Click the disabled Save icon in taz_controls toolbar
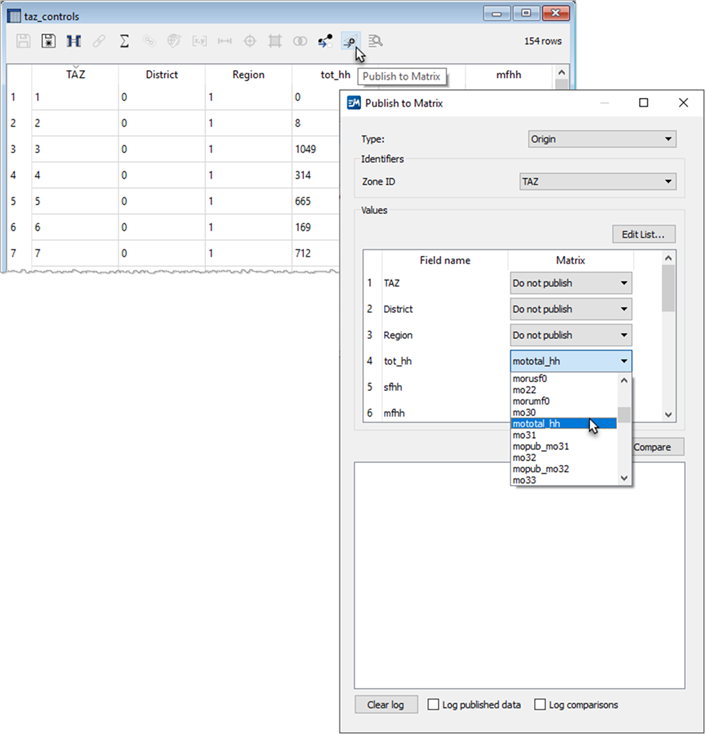706x735 pixels. [23, 41]
